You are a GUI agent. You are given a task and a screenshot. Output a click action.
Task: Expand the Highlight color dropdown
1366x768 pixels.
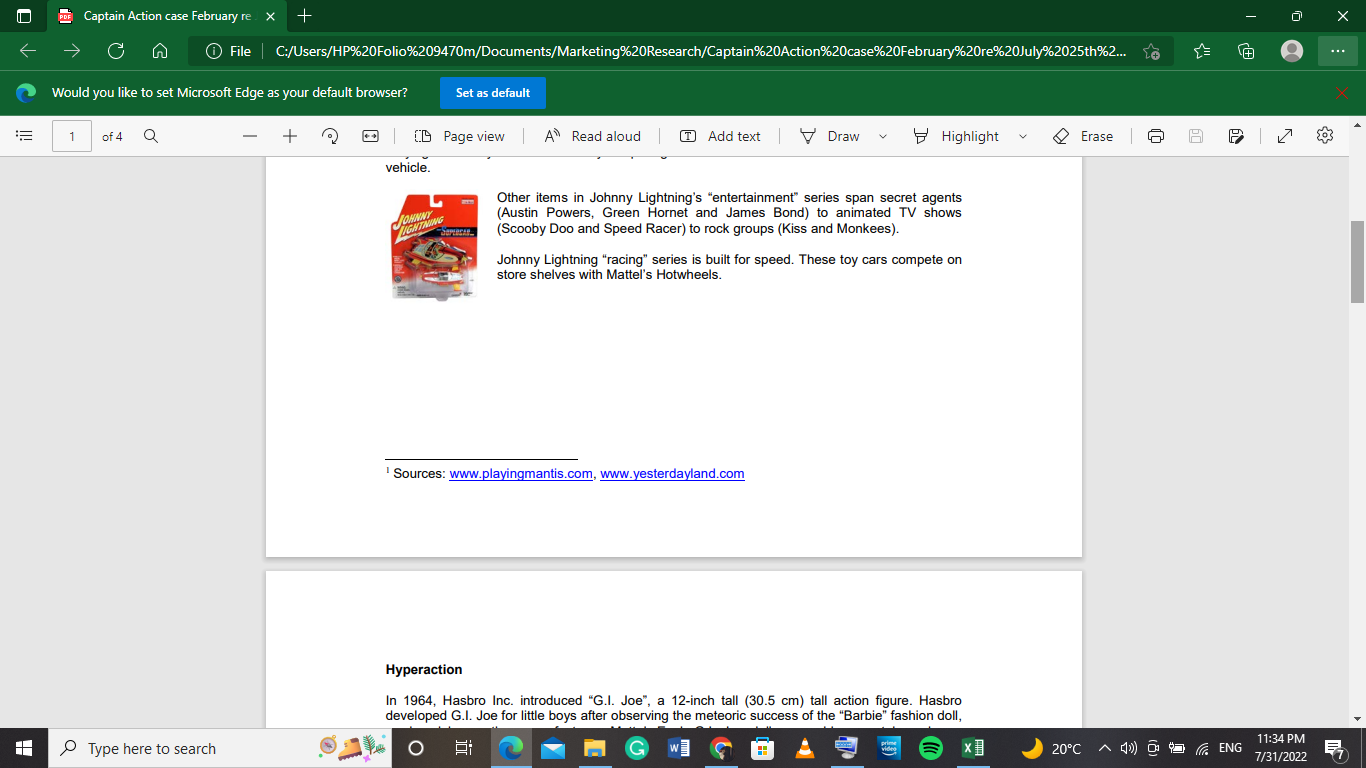tap(1023, 136)
